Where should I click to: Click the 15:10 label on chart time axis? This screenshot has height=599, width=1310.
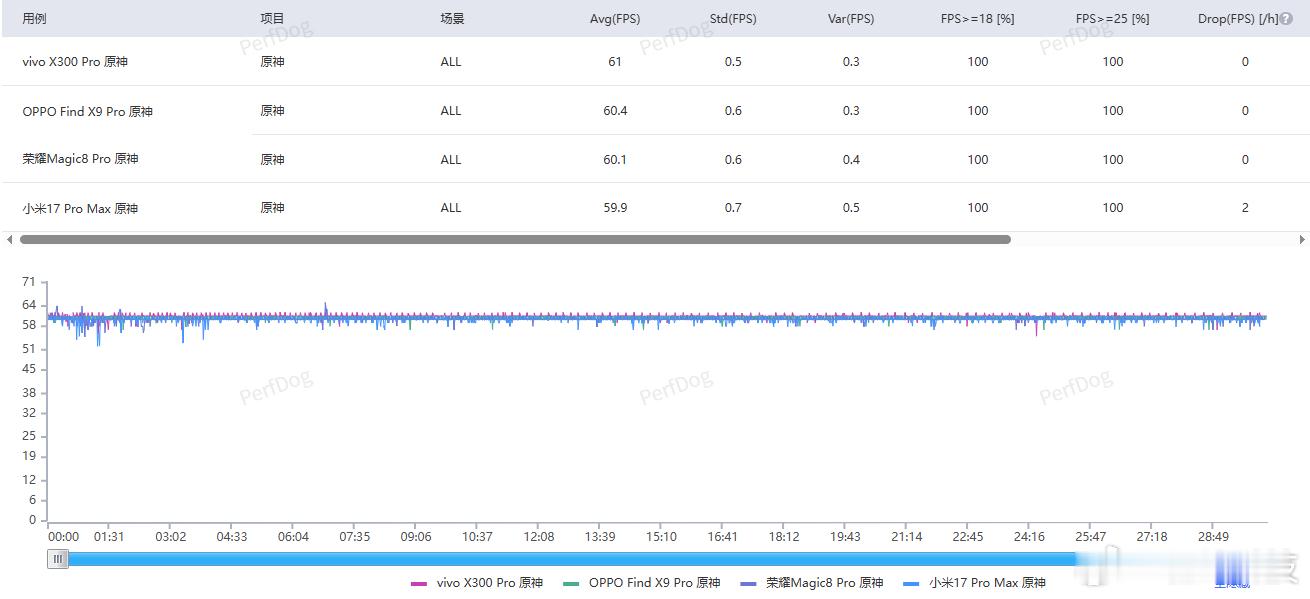661,537
